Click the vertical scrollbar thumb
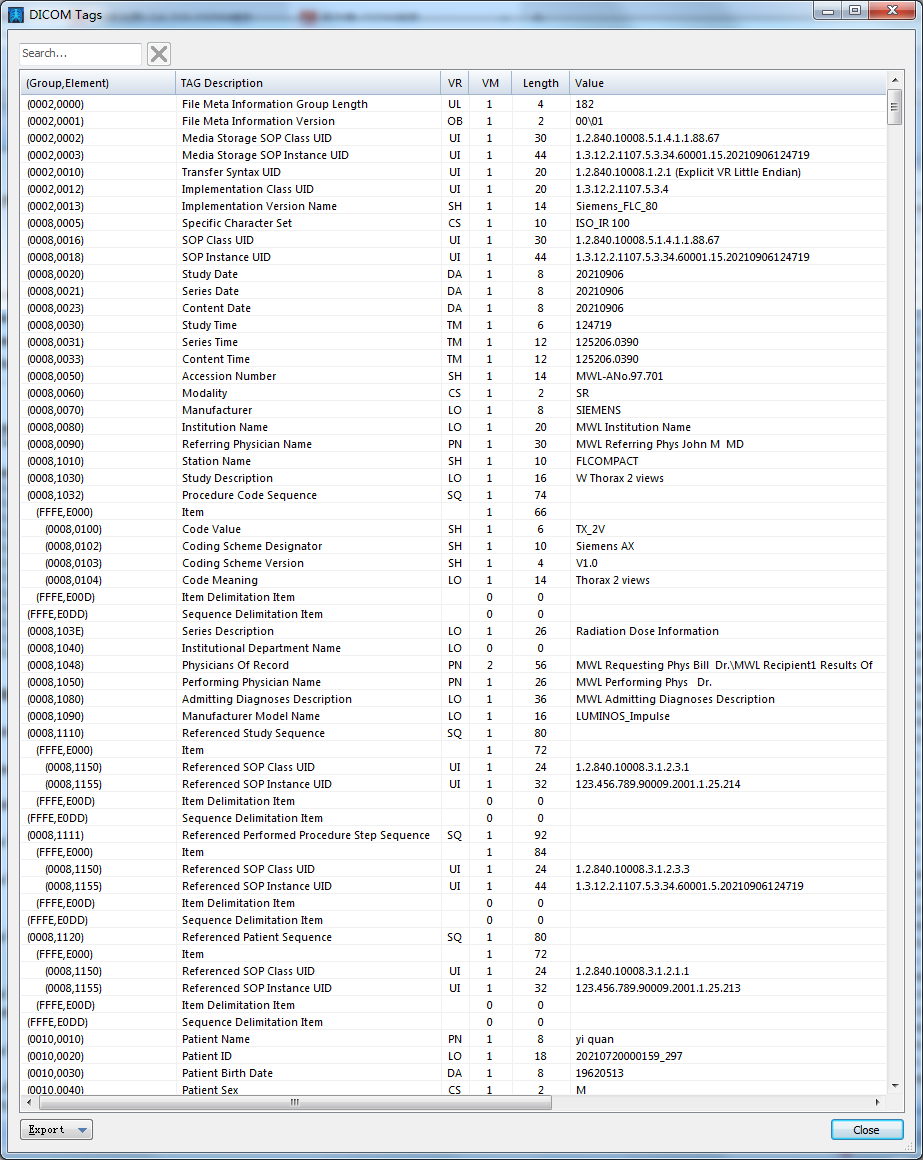This screenshot has height=1160, width=923. 895,107
